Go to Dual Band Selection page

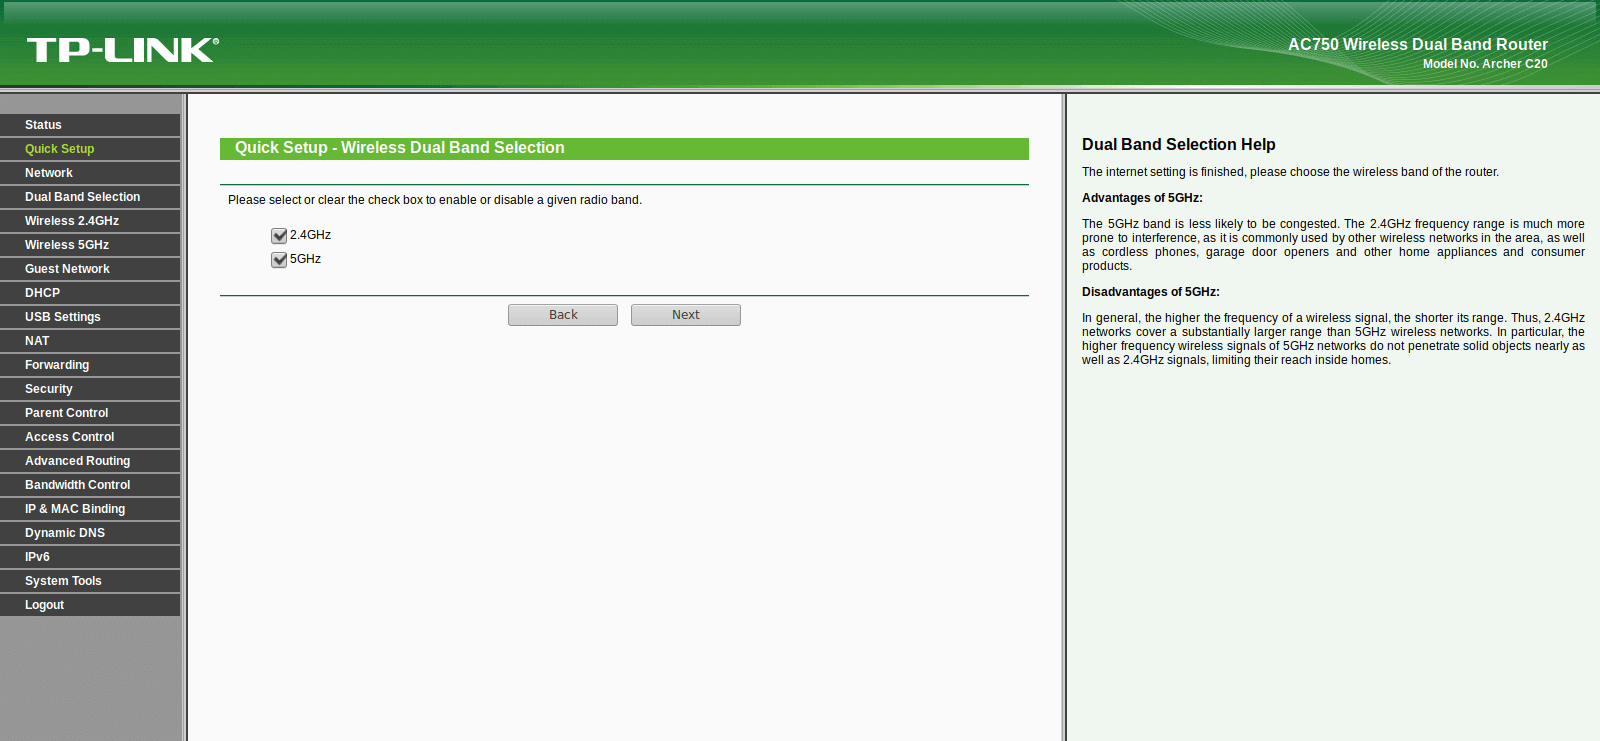point(90,197)
